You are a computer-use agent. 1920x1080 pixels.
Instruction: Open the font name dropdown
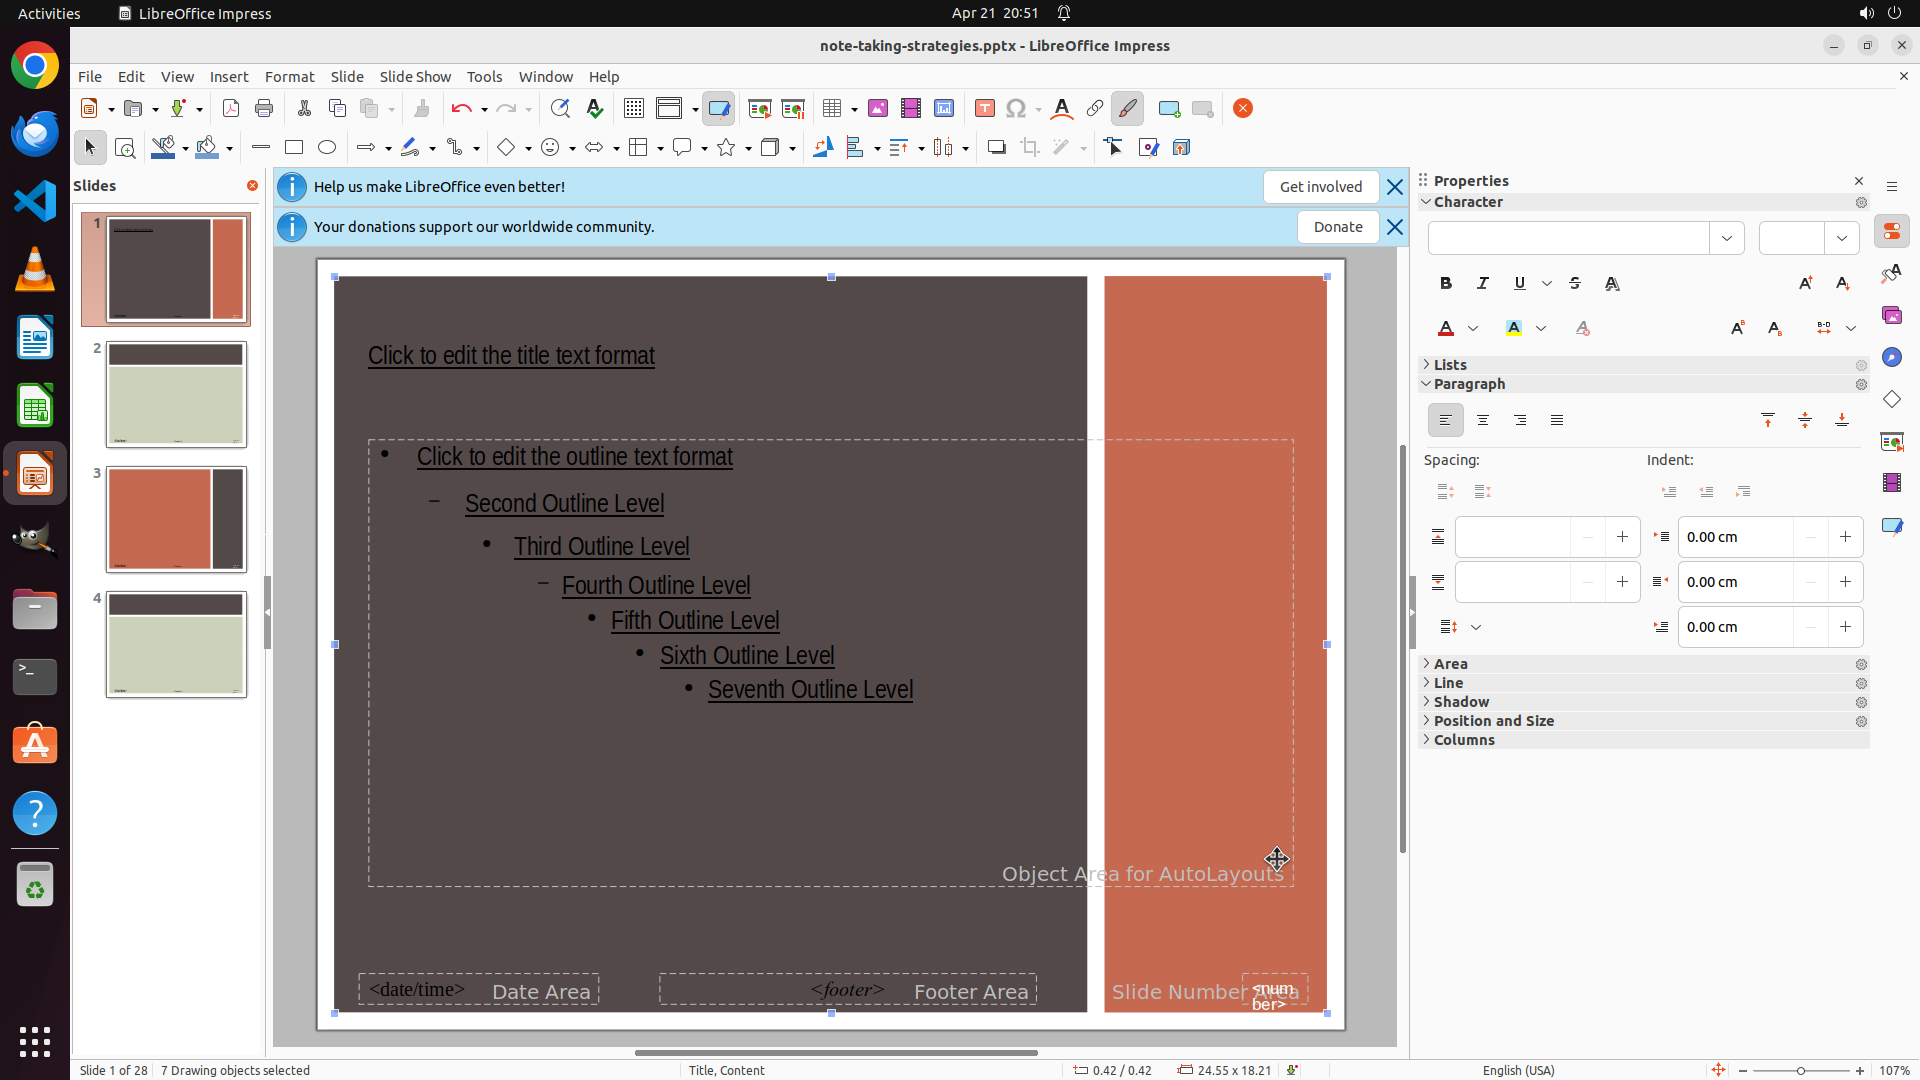pyautogui.click(x=1727, y=239)
